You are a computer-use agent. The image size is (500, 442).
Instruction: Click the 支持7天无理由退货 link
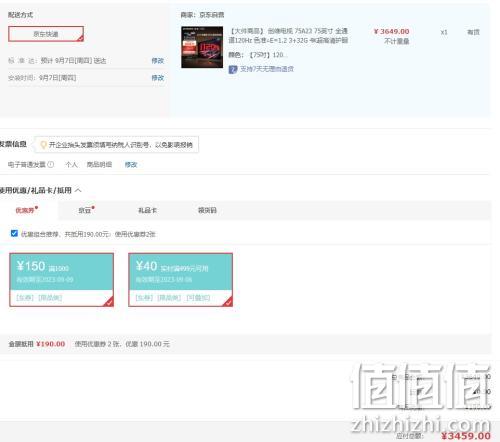coord(267,69)
